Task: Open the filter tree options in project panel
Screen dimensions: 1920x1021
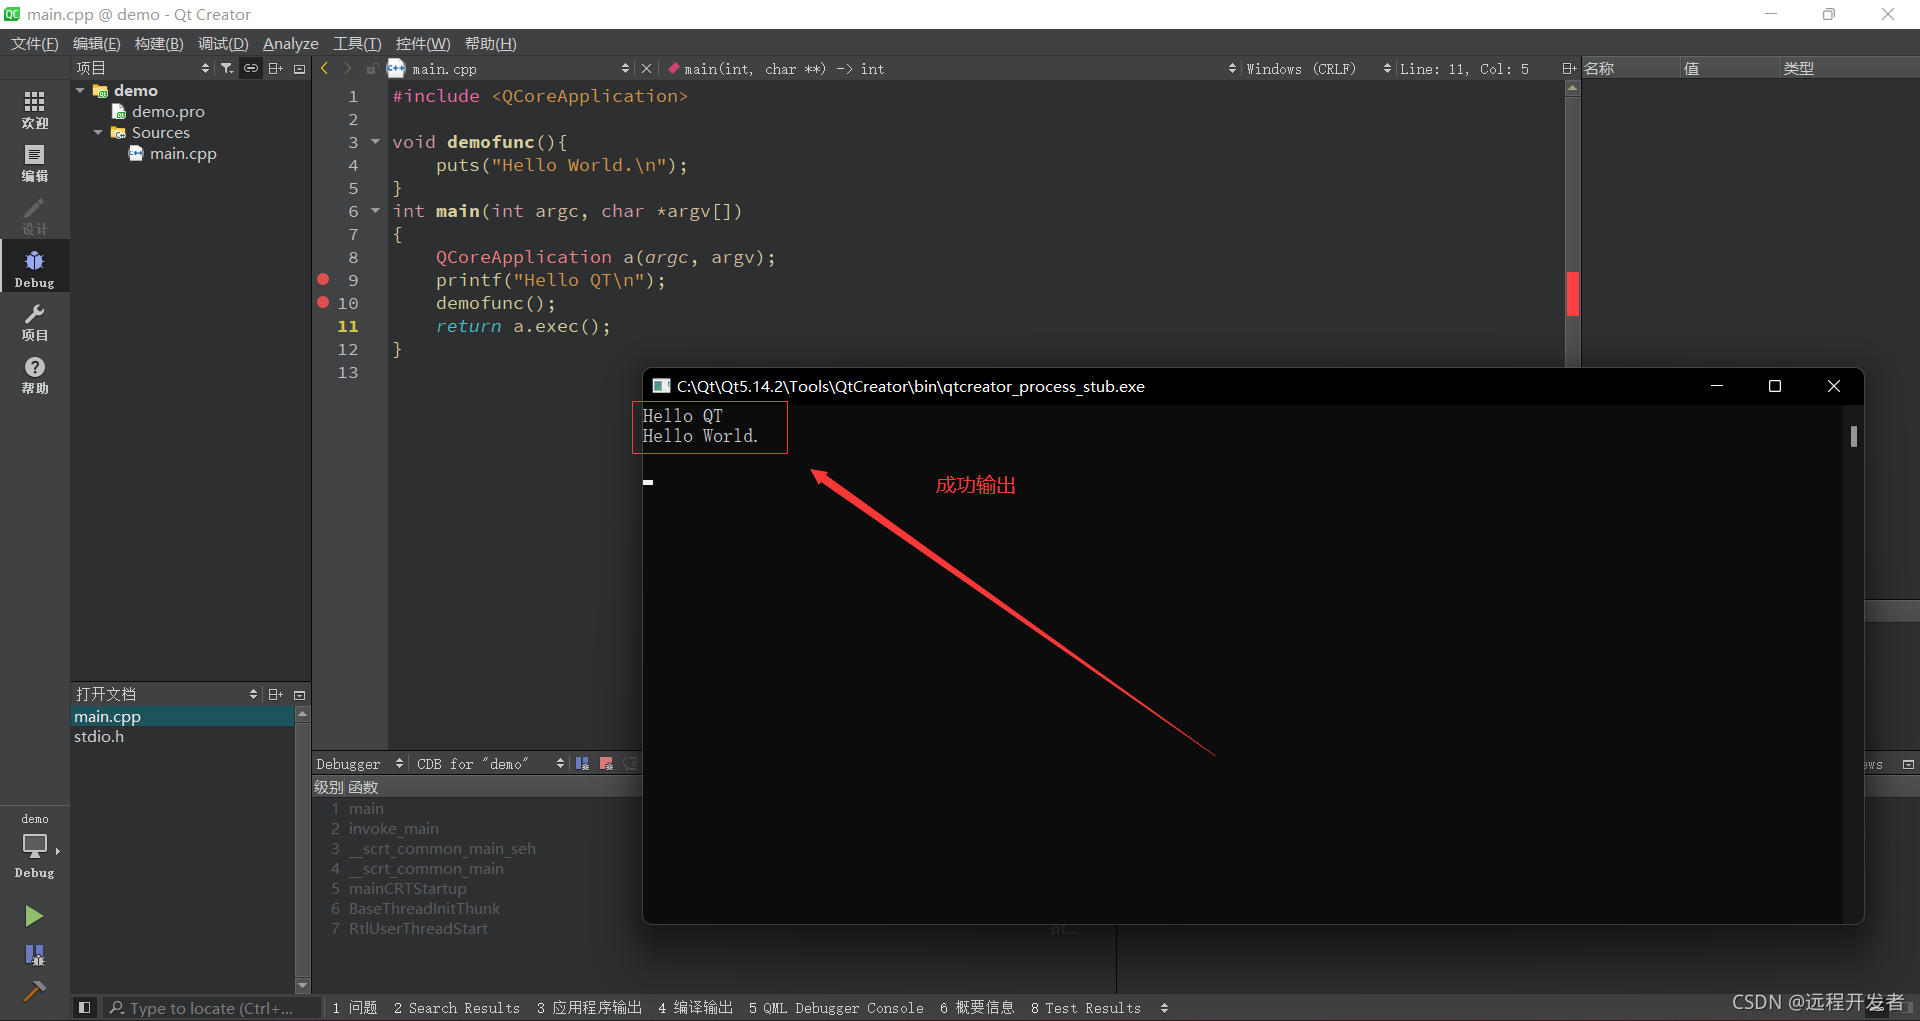Action: click(227, 68)
